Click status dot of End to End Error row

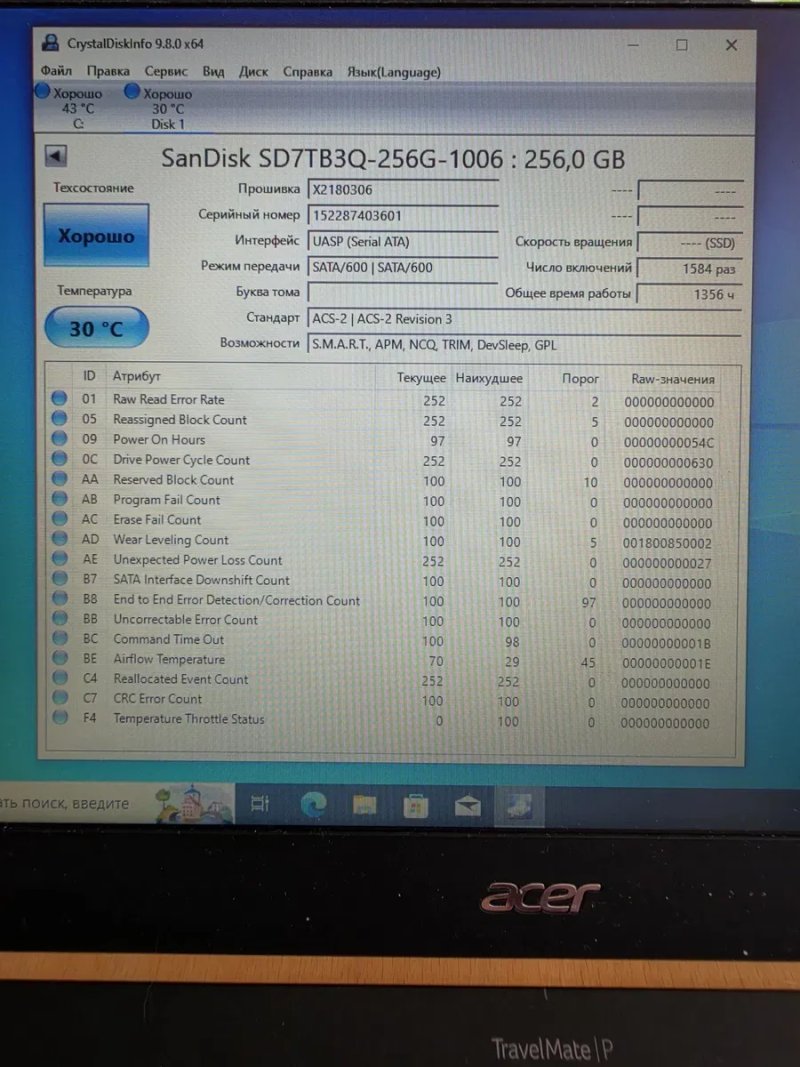tap(59, 598)
